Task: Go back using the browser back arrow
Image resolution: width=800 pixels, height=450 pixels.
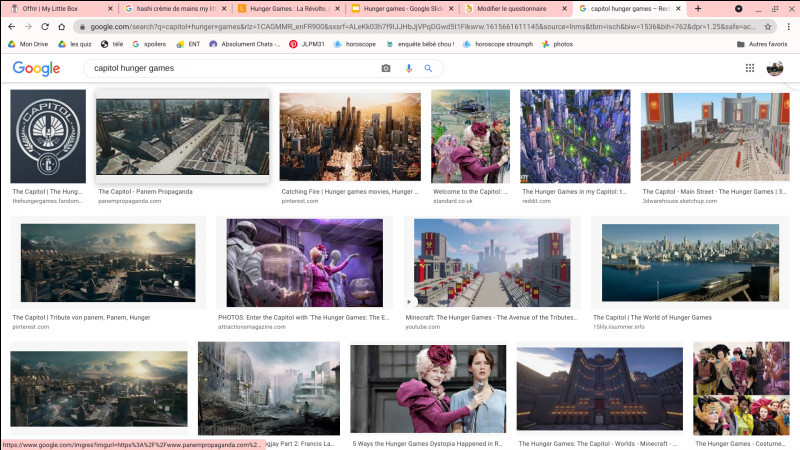Action: click(x=12, y=27)
